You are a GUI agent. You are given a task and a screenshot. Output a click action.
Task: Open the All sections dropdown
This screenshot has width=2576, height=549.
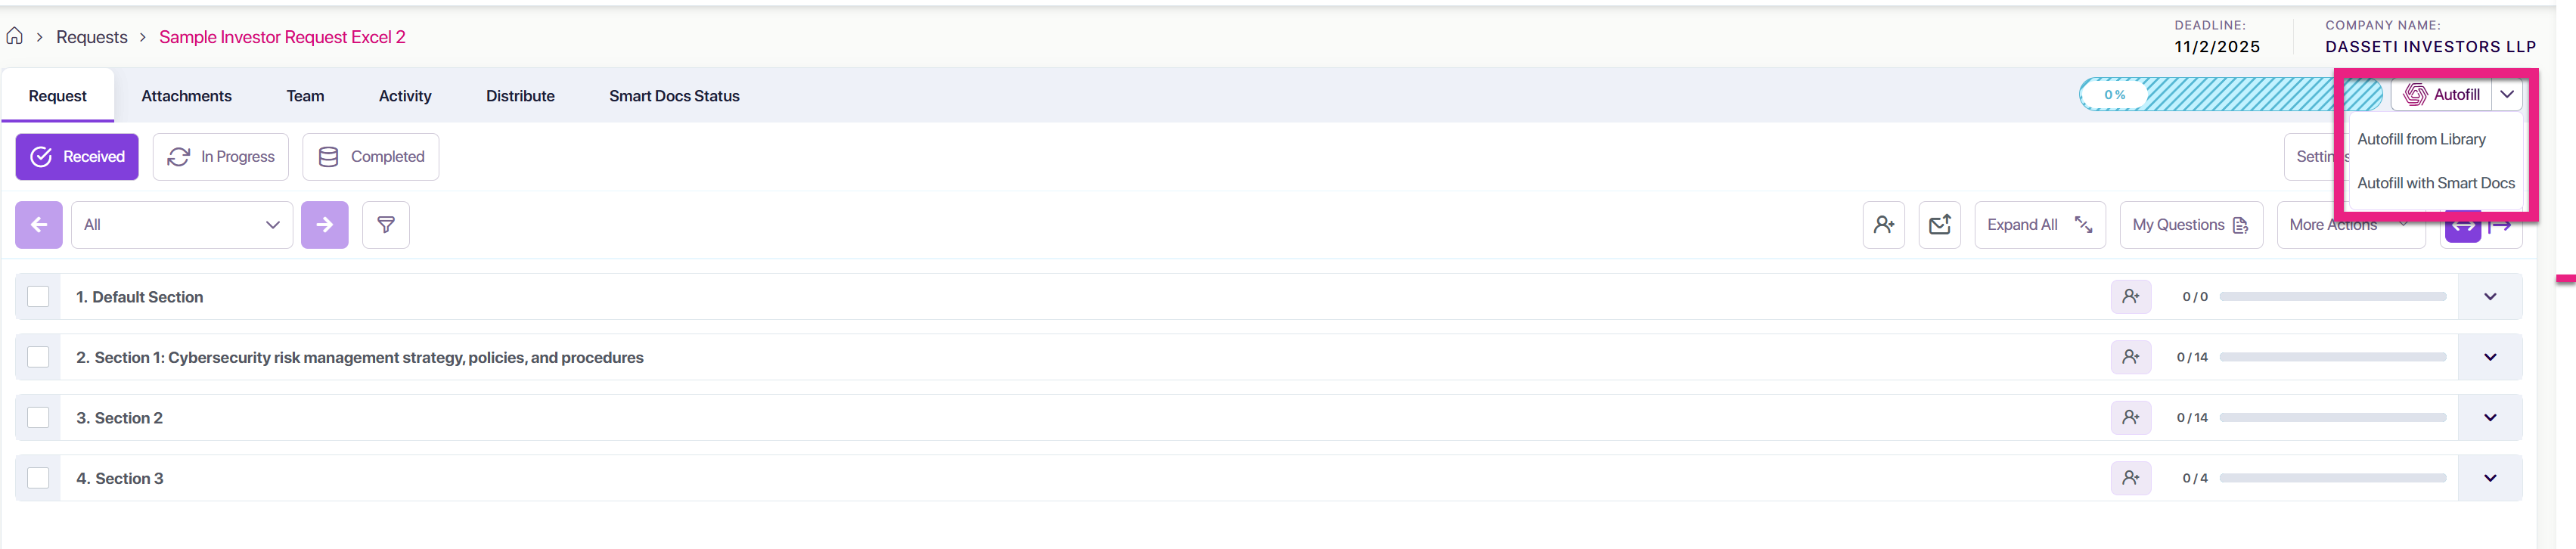click(182, 224)
